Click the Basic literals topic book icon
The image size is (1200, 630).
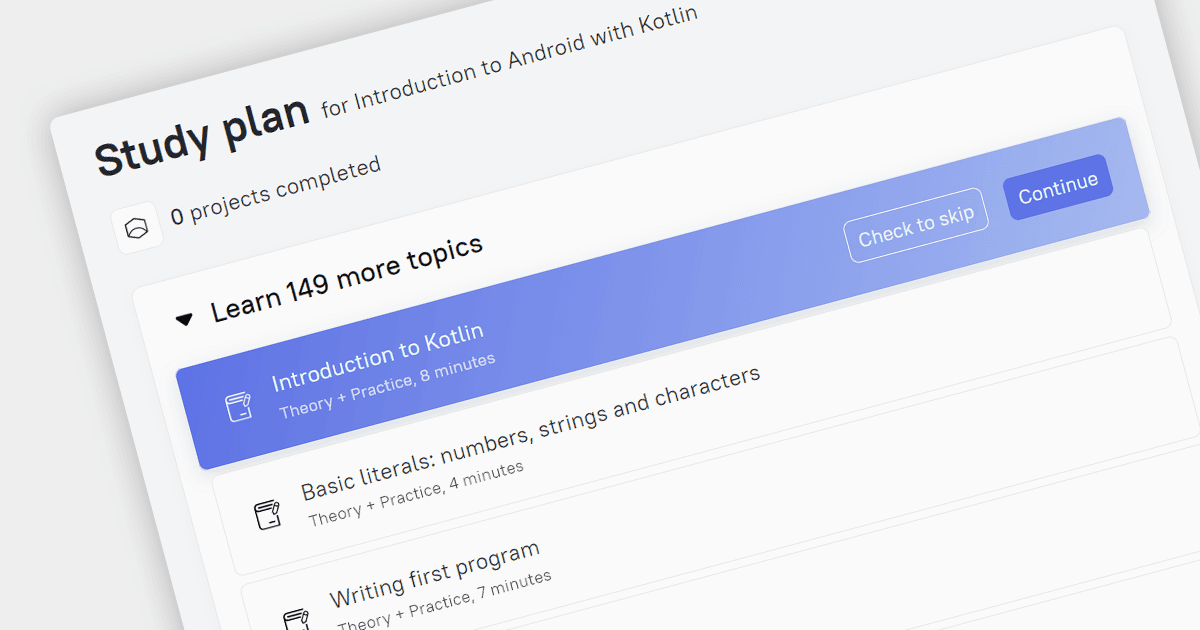pos(266,514)
